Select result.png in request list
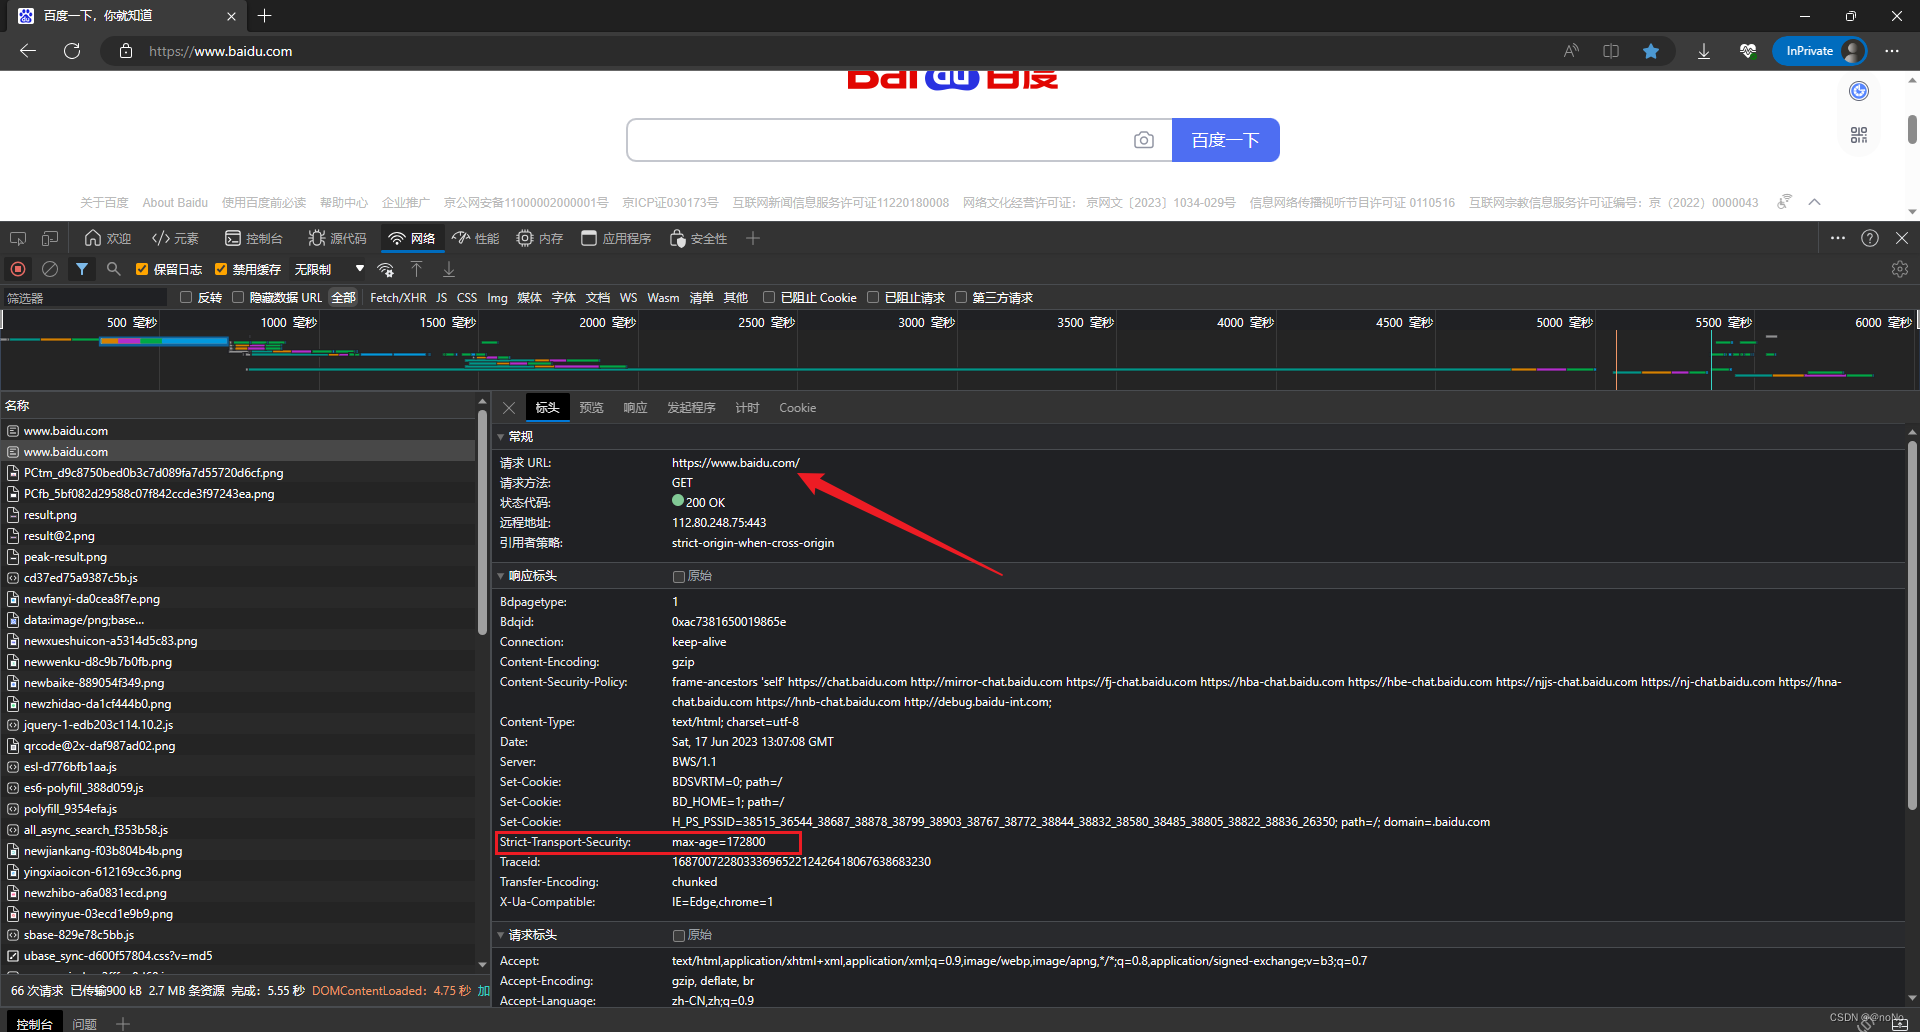This screenshot has width=1920, height=1032. (x=238, y=515)
